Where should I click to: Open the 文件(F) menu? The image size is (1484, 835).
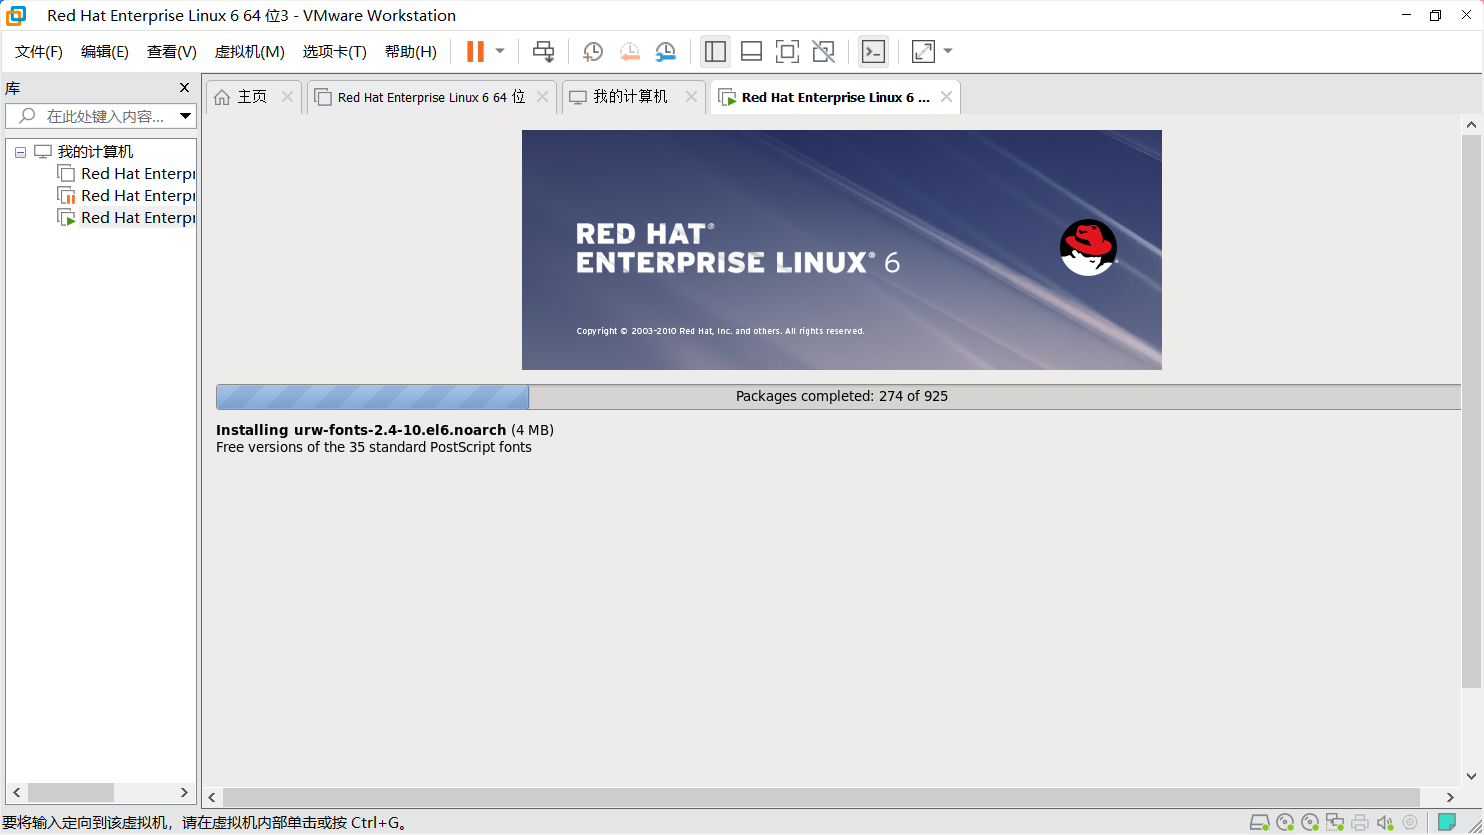point(39,52)
